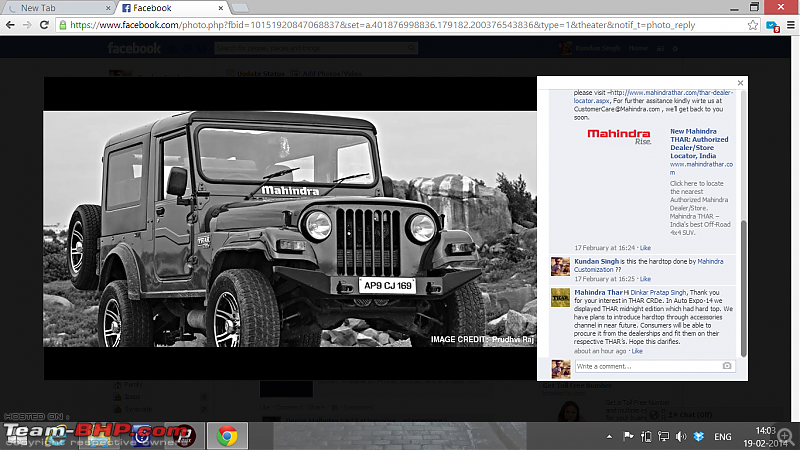Viewport: 800px width, 450px height.
Task: Click the Mahindra Rise logo thumbnail
Action: click(x=619, y=136)
